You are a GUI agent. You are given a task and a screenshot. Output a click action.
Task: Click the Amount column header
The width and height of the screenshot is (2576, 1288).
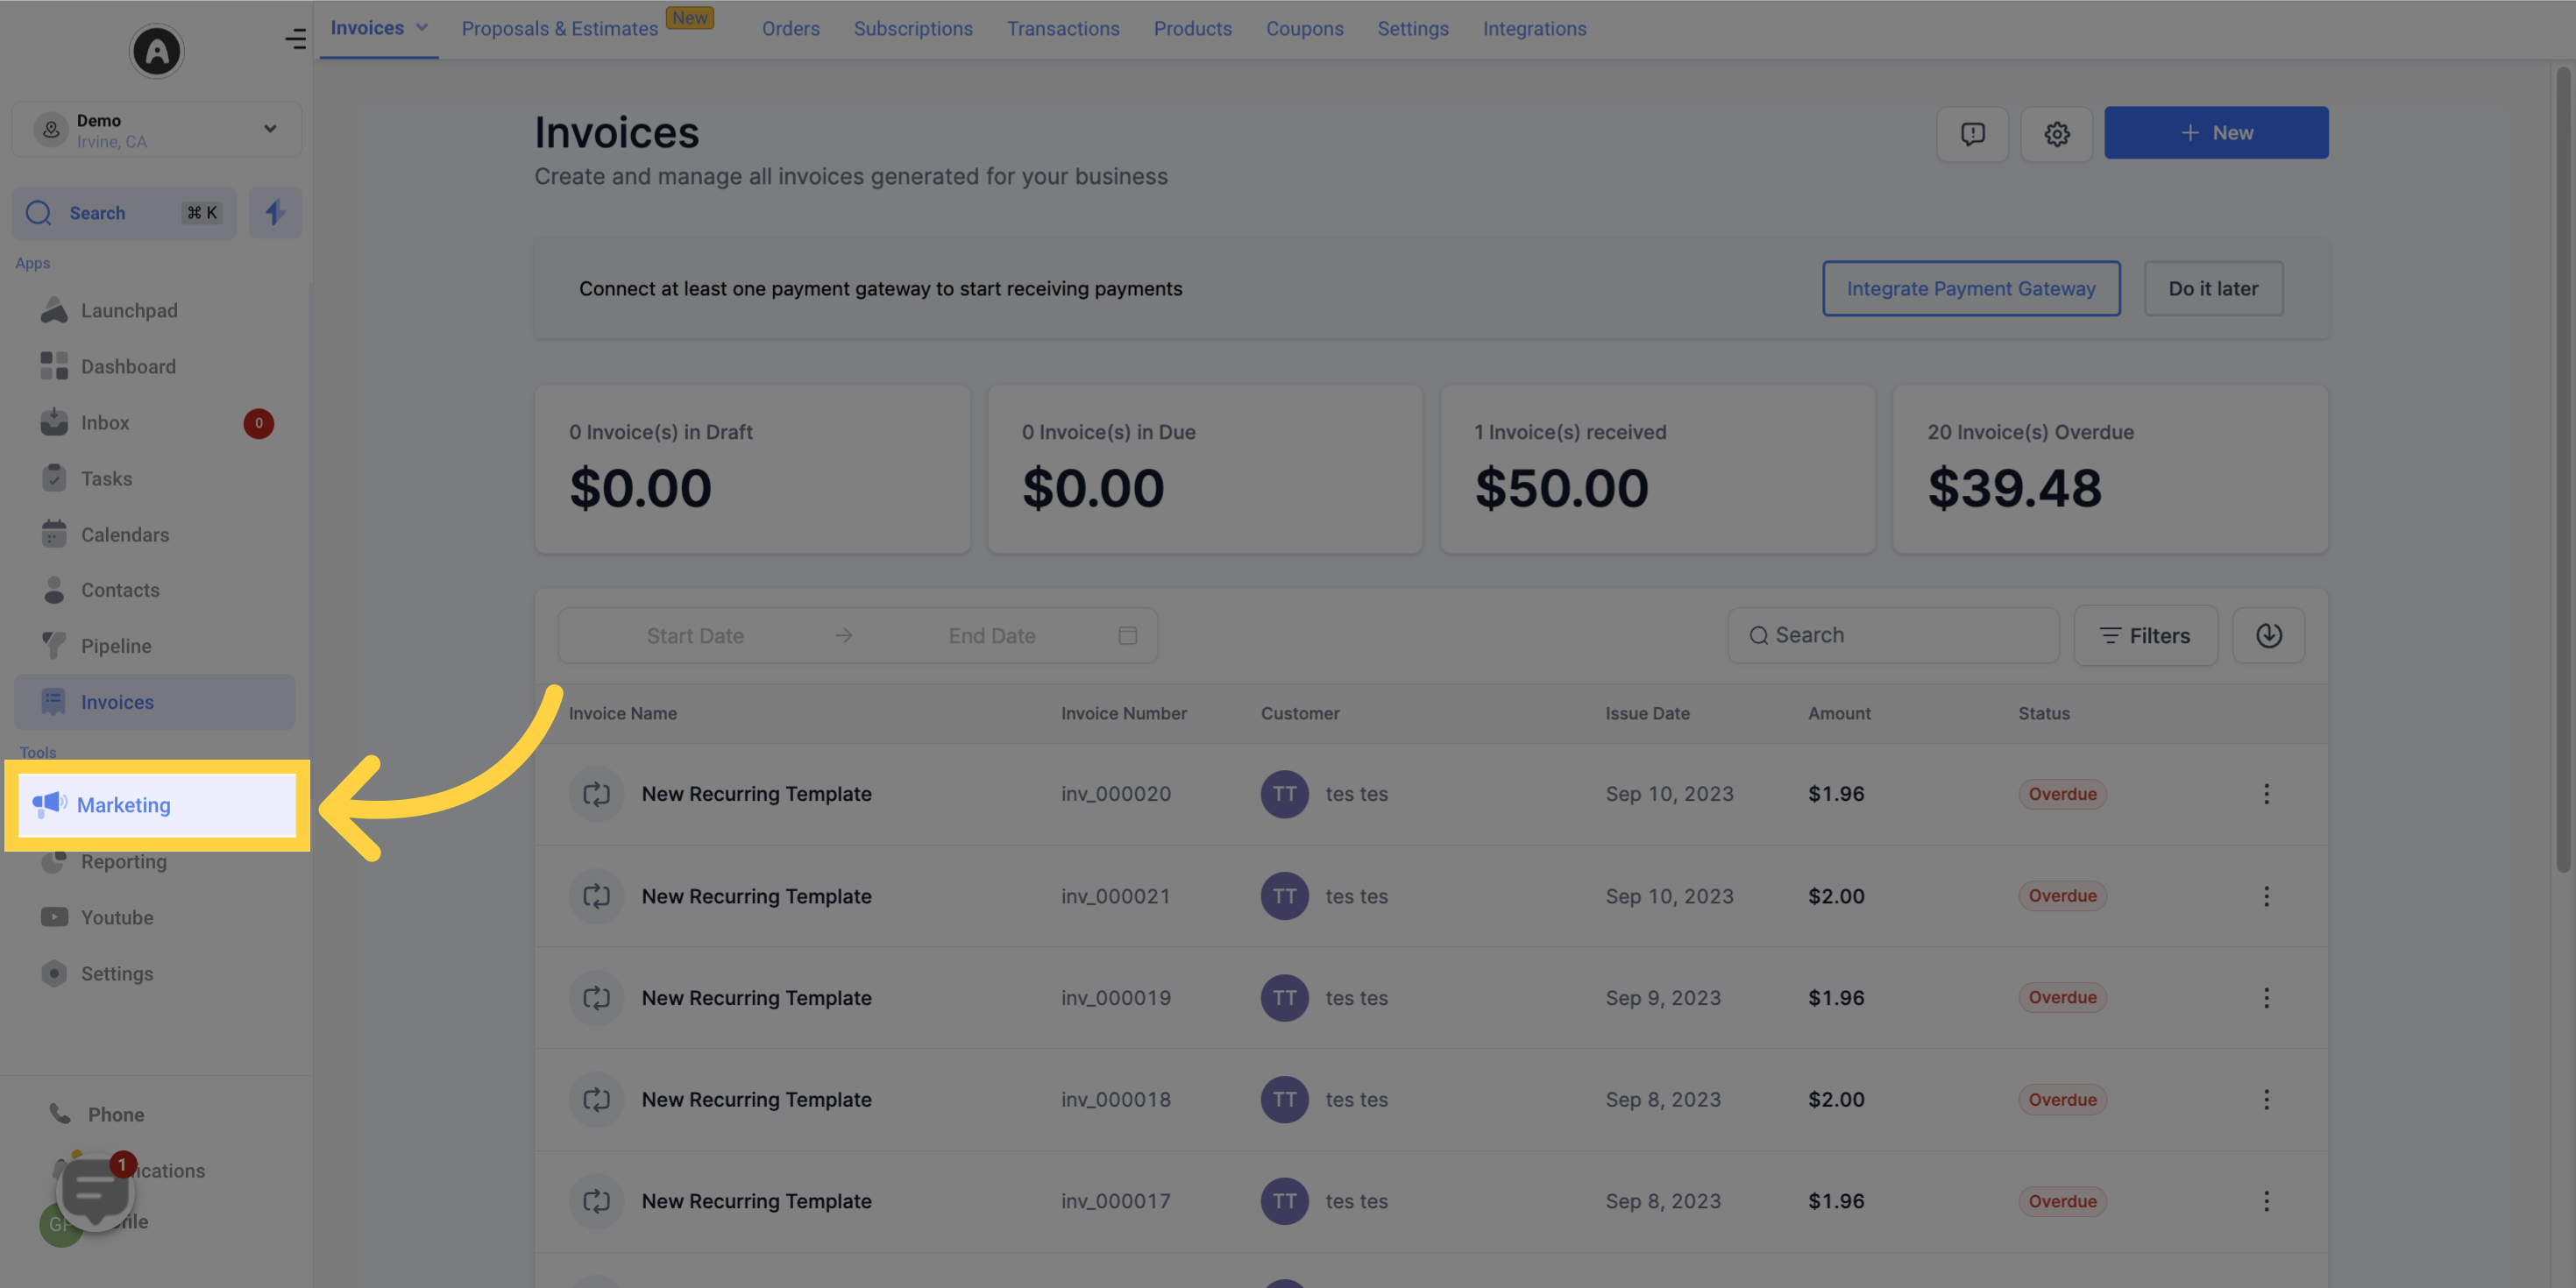coord(1839,713)
